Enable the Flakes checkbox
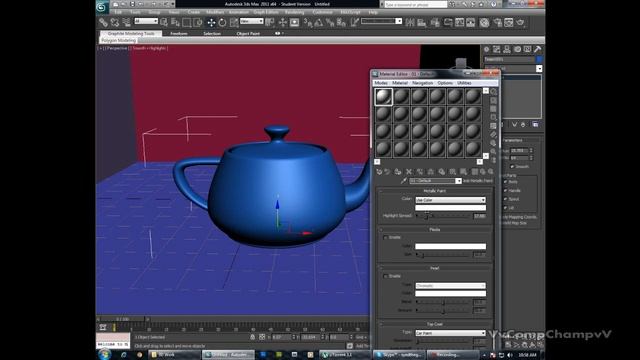The width and height of the screenshot is (640, 360). [385, 238]
